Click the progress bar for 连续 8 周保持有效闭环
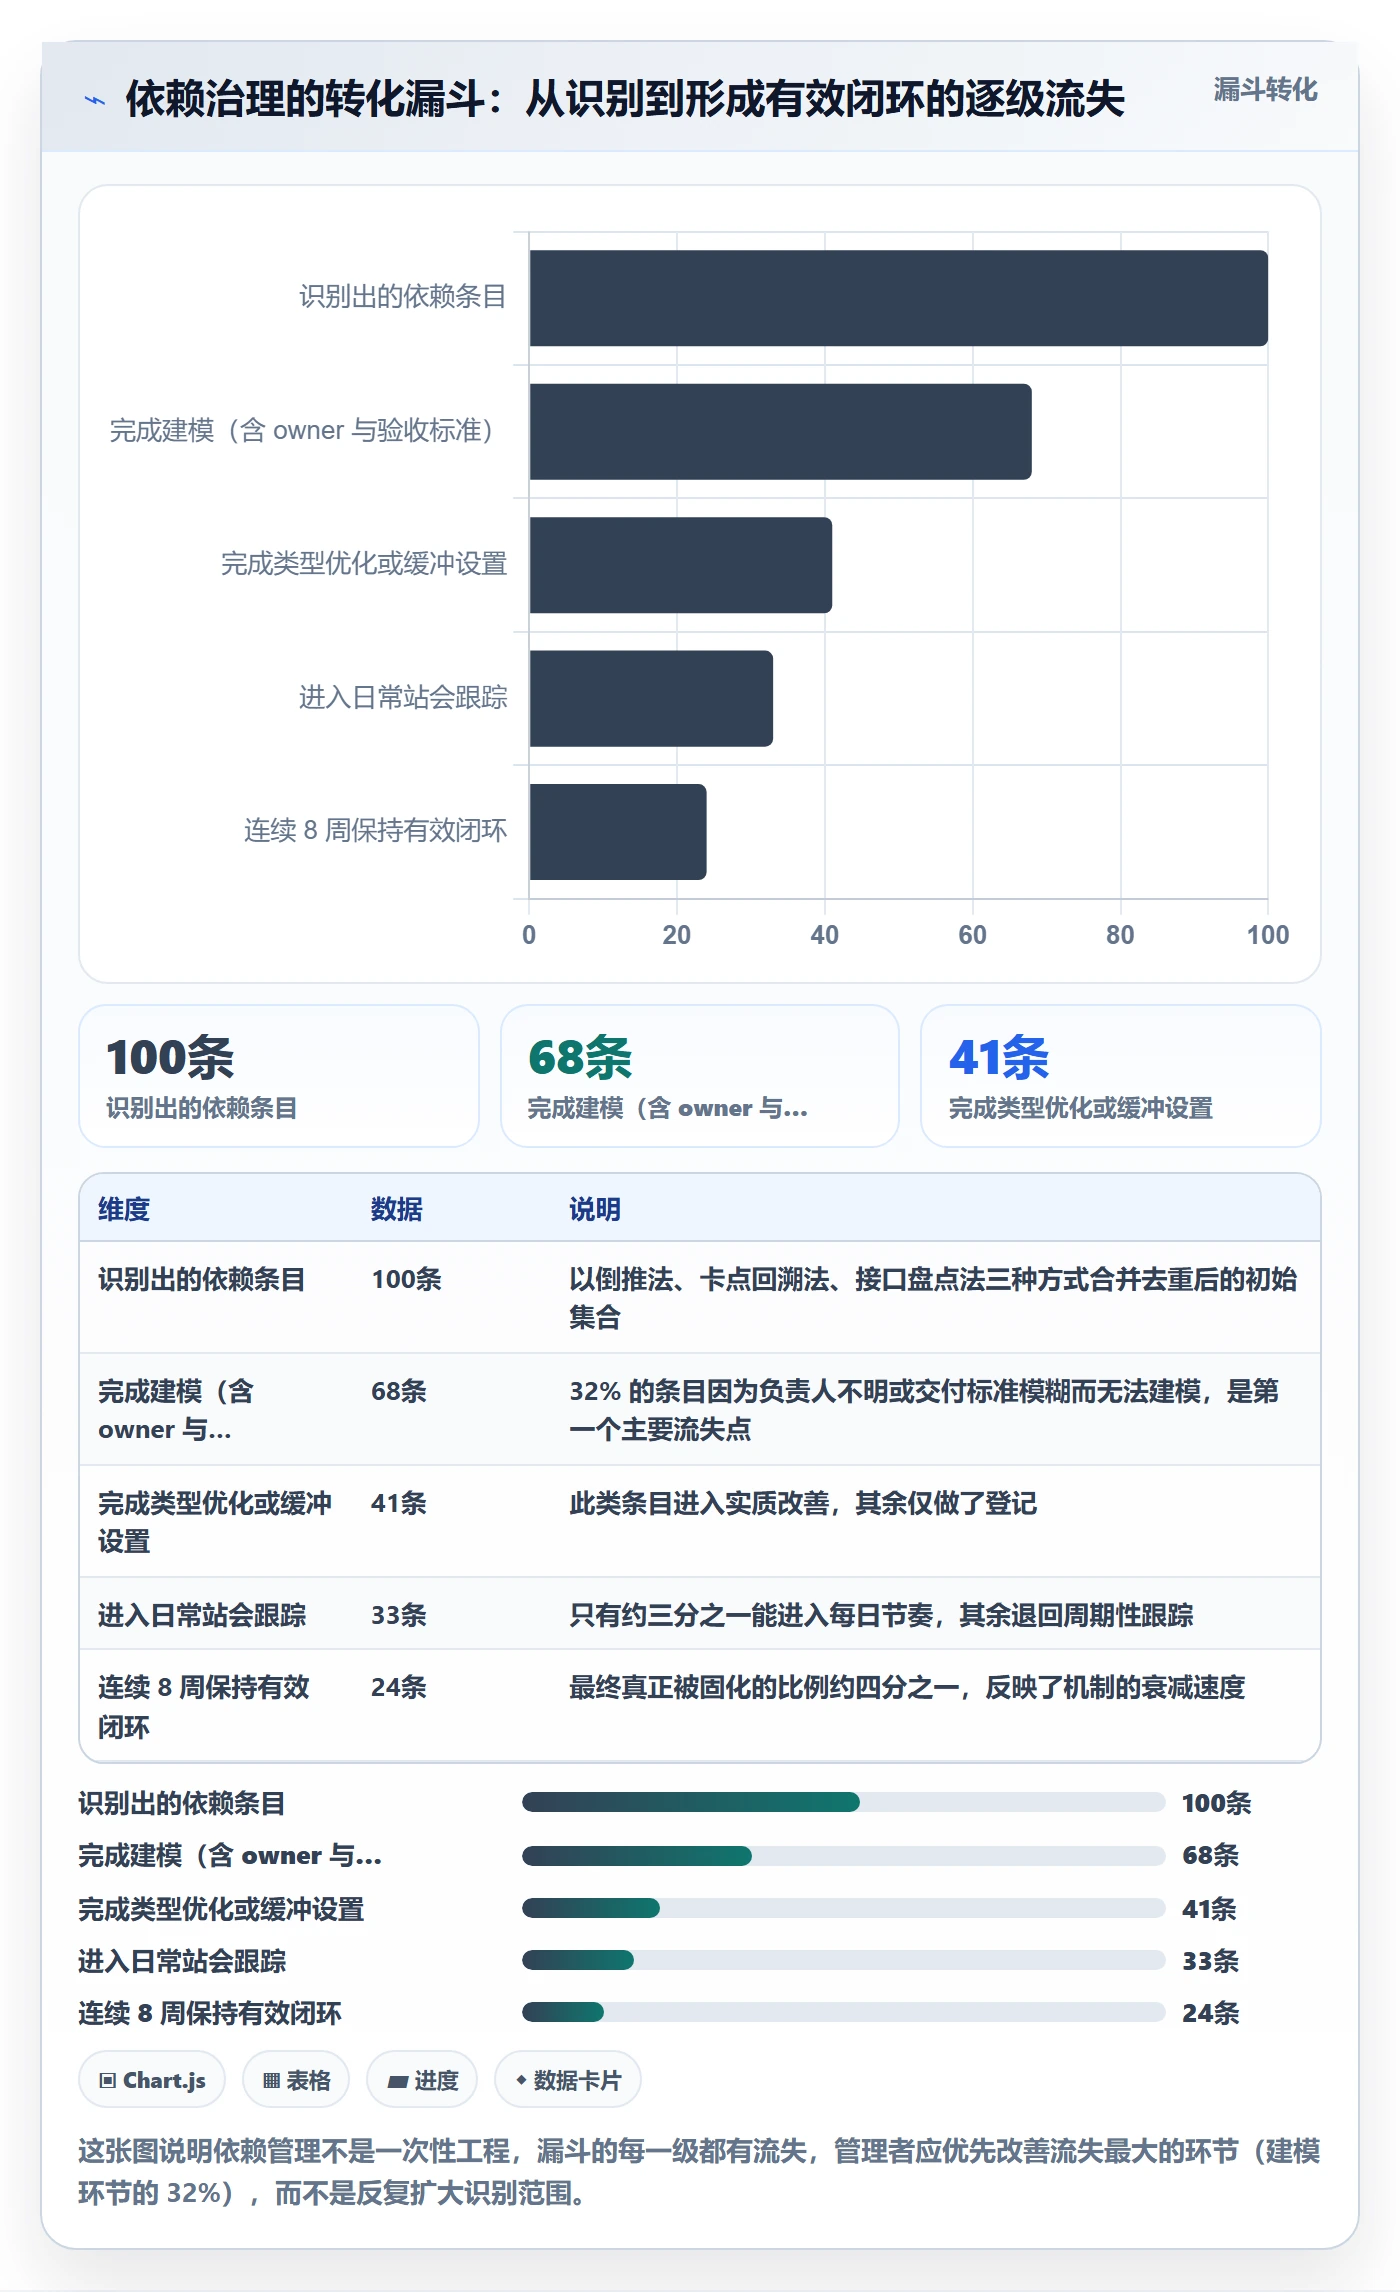Screen dimensions: 1400x2292 (843, 2012)
